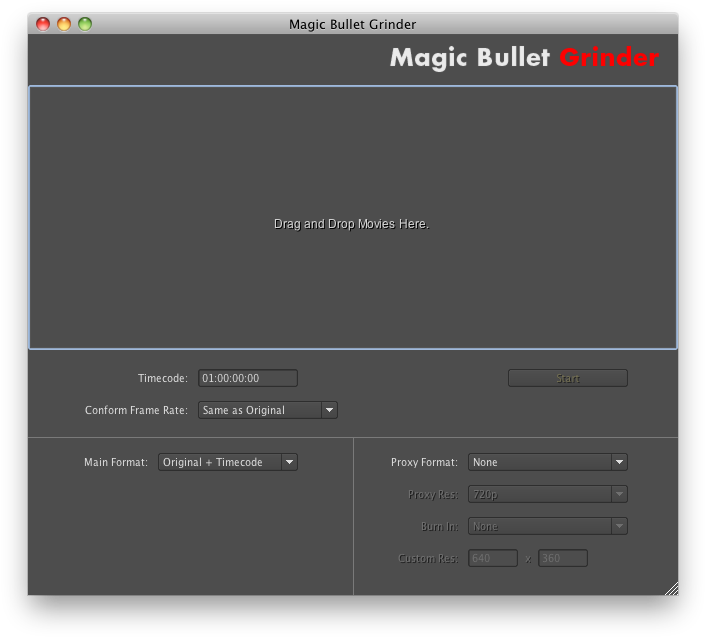
Task: Click the Proxy Res label
Action: (x=433, y=494)
